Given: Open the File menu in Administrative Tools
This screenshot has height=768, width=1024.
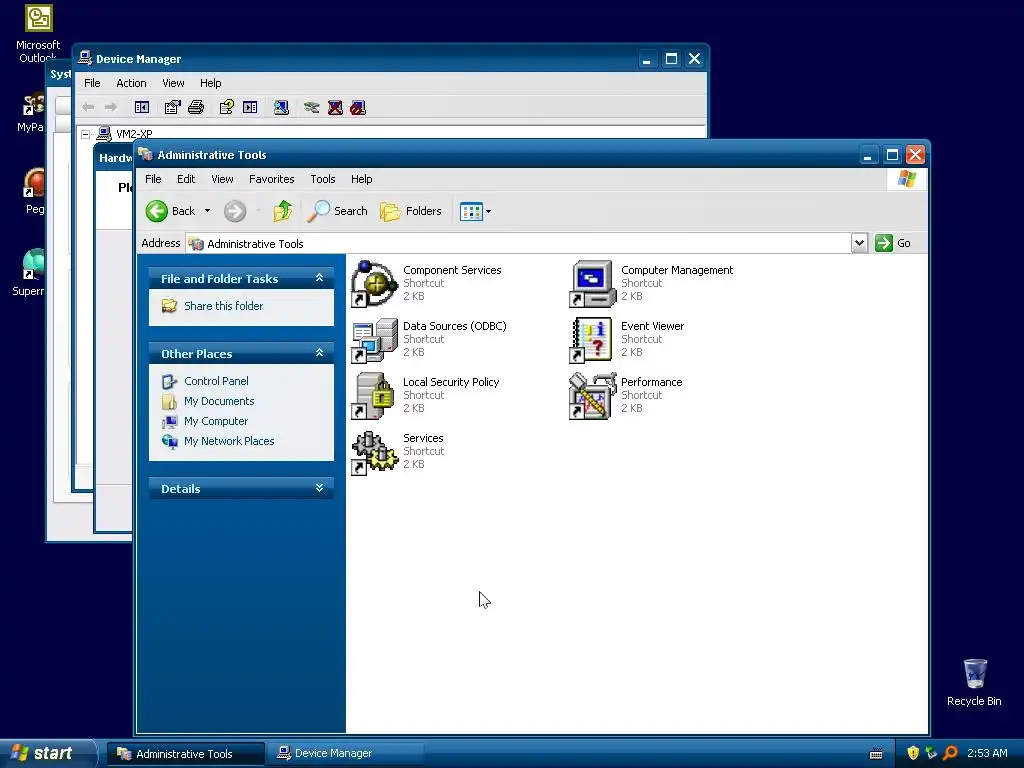Looking at the screenshot, I should 153,179.
